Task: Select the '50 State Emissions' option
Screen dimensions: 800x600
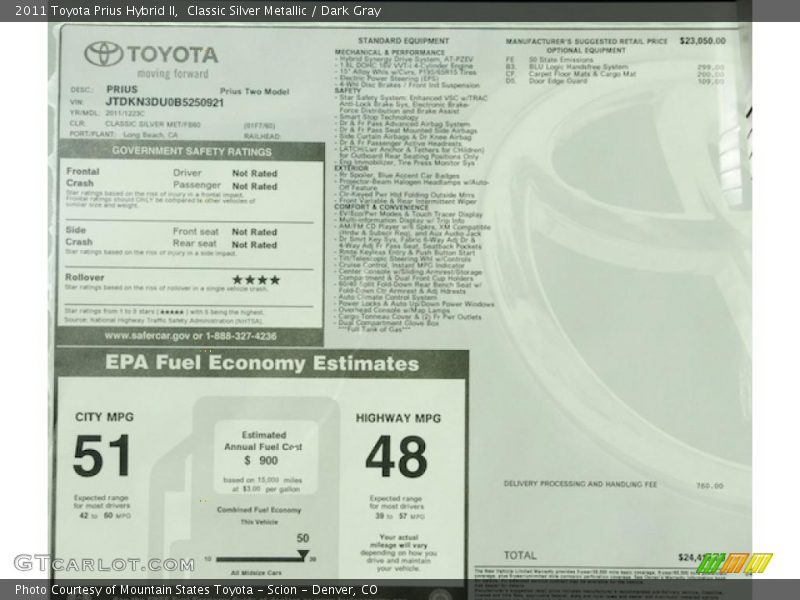Action: pos(561,60)
